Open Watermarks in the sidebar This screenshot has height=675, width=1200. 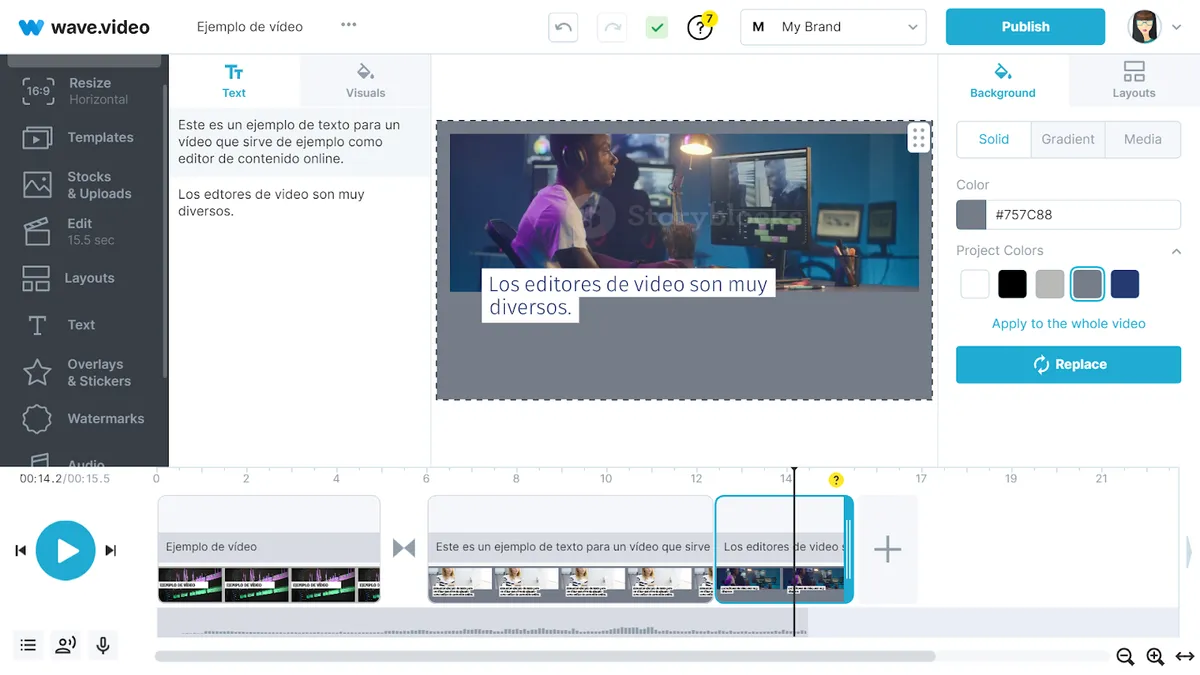84,419
